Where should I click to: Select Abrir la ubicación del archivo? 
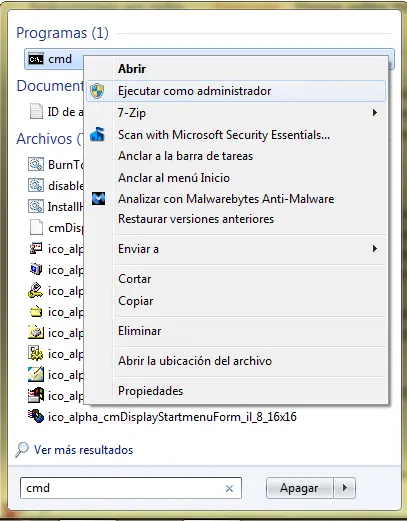(195, 361)
